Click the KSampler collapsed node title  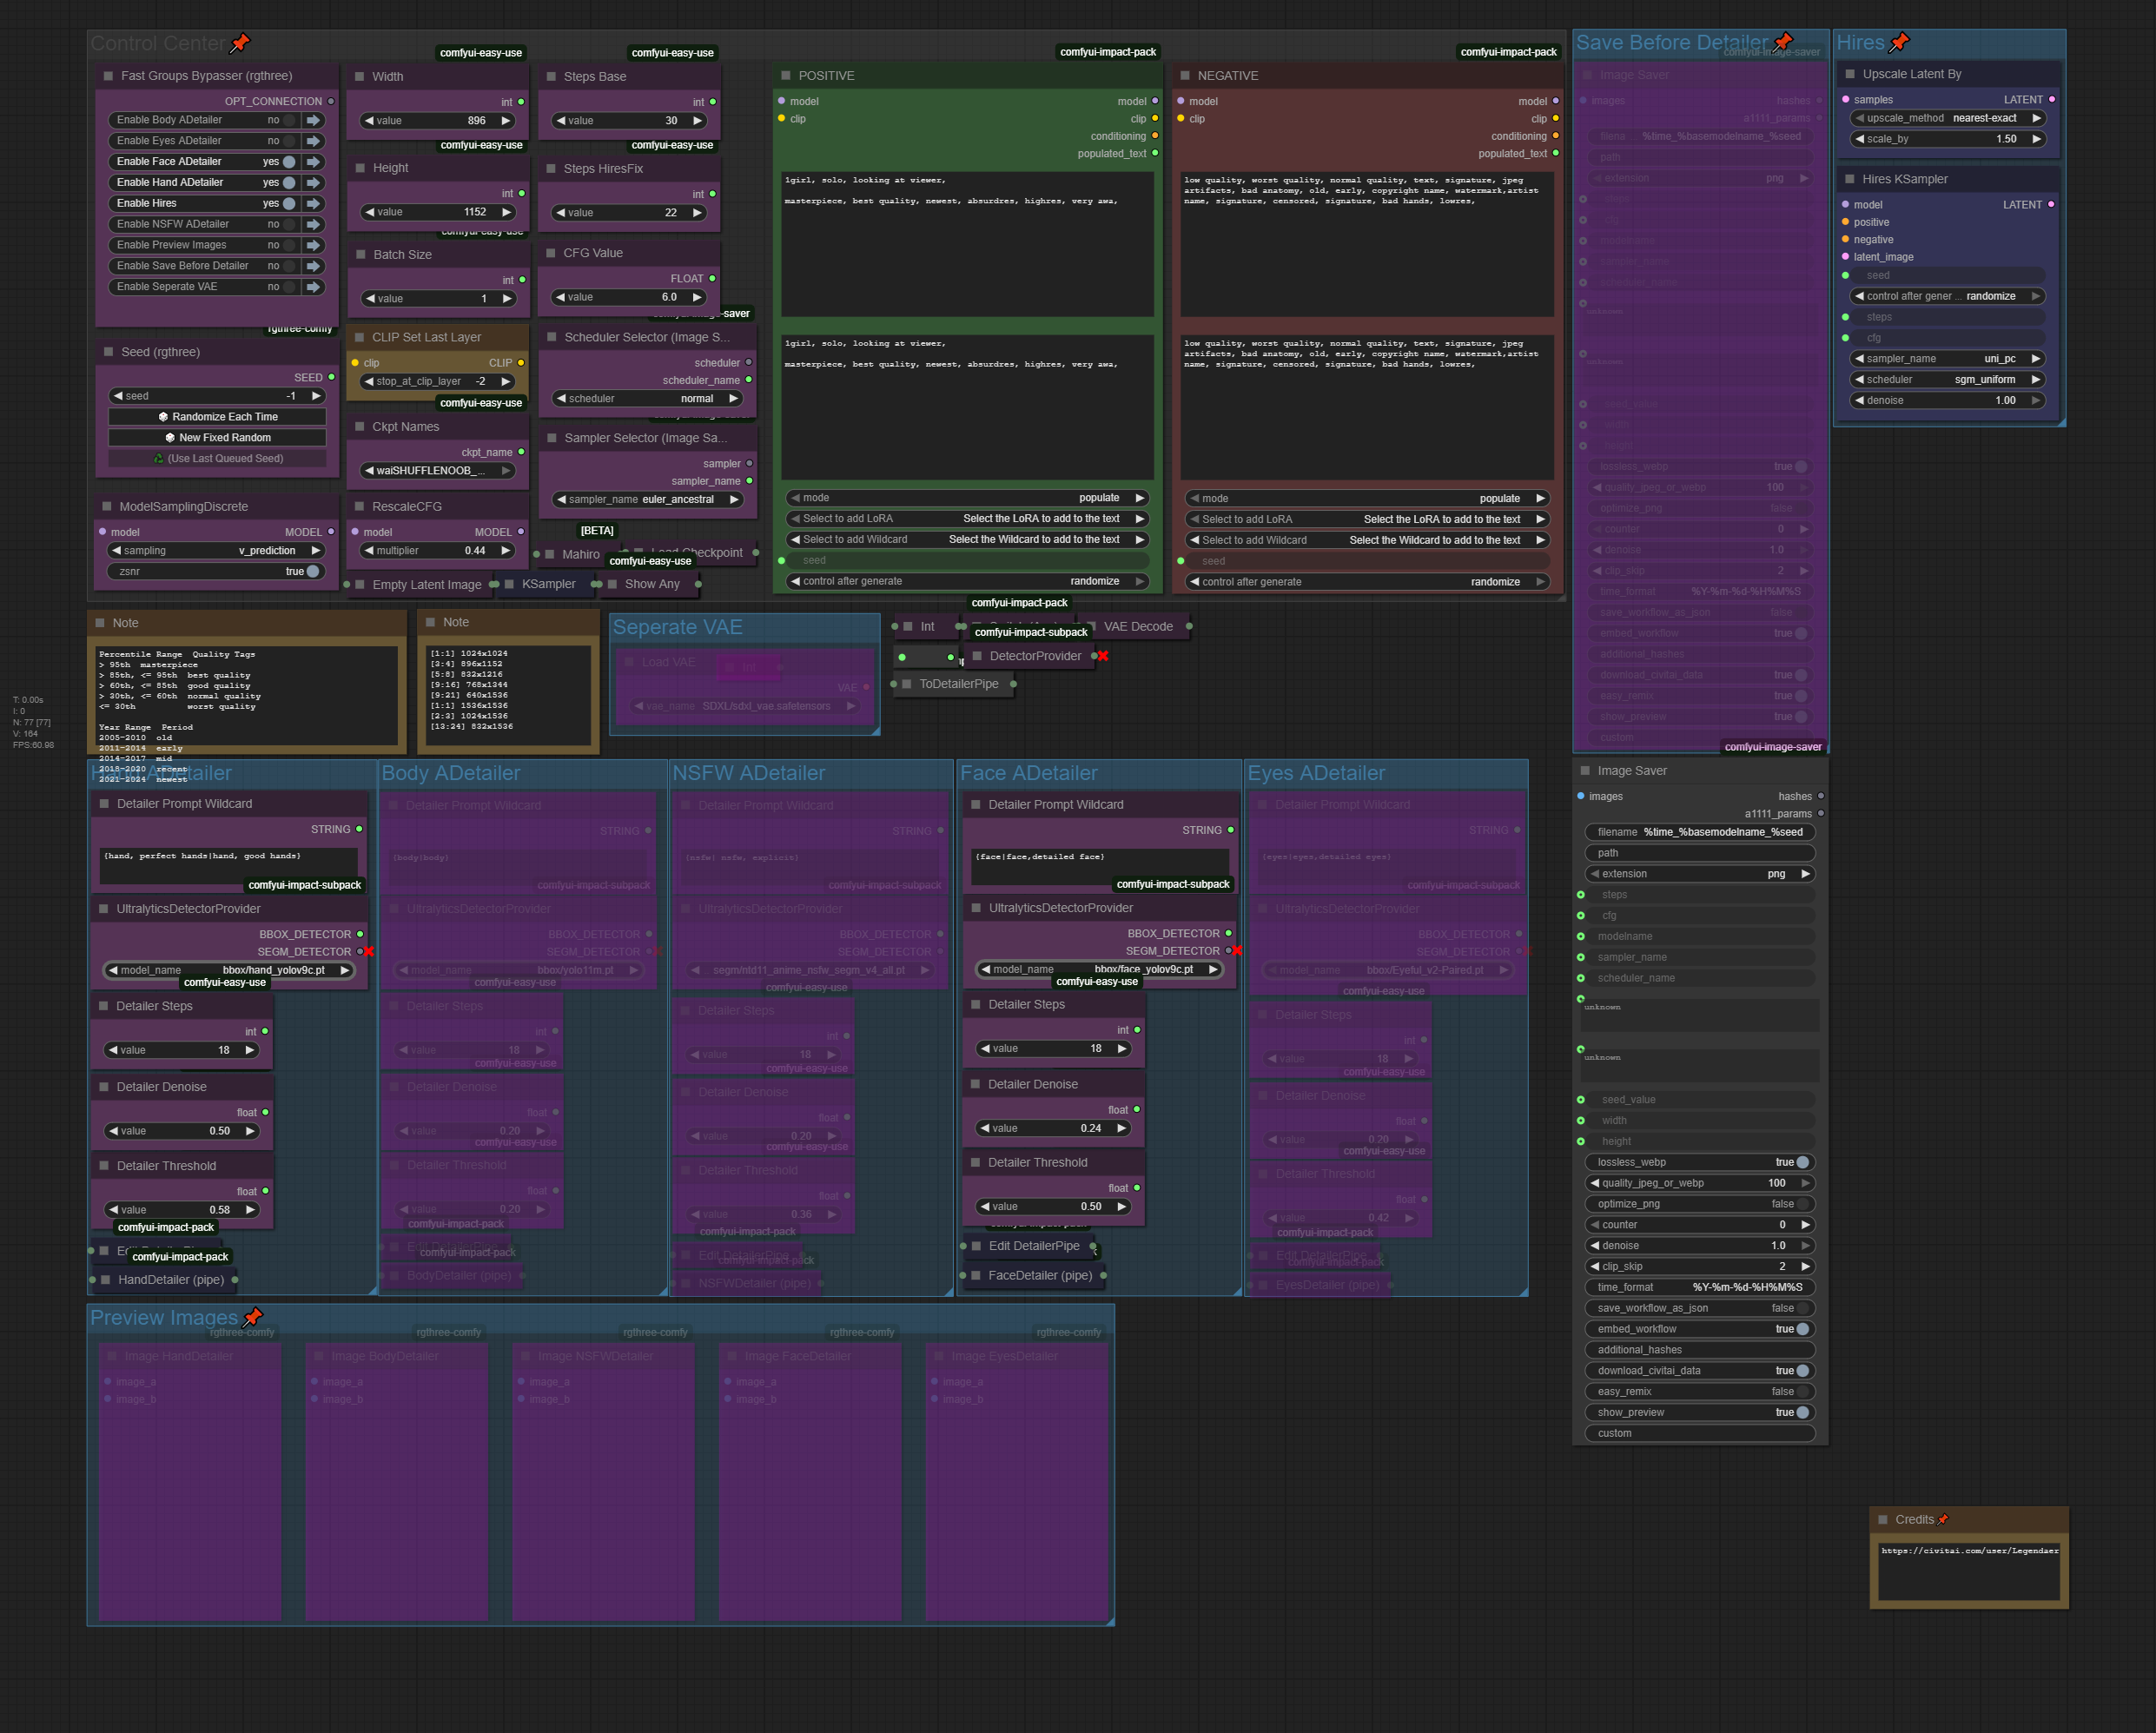[x=548, y=584]
